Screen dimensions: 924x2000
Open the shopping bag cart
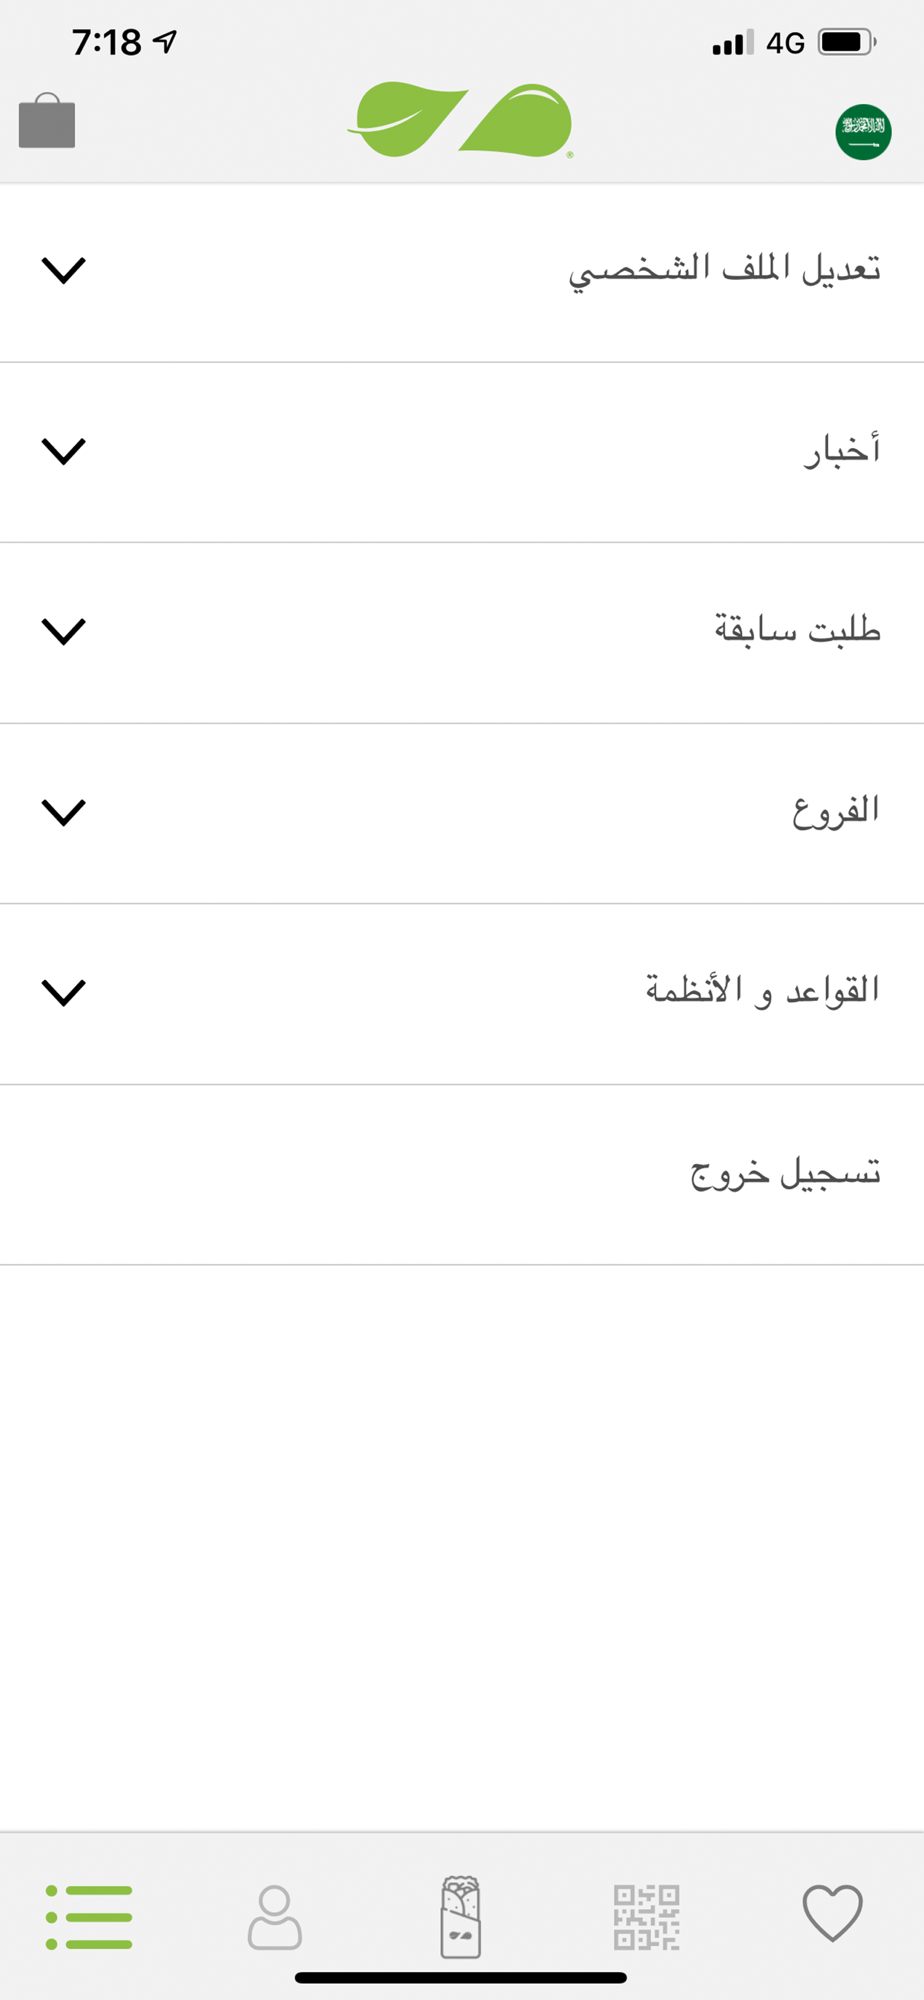[x=47, y=122]
